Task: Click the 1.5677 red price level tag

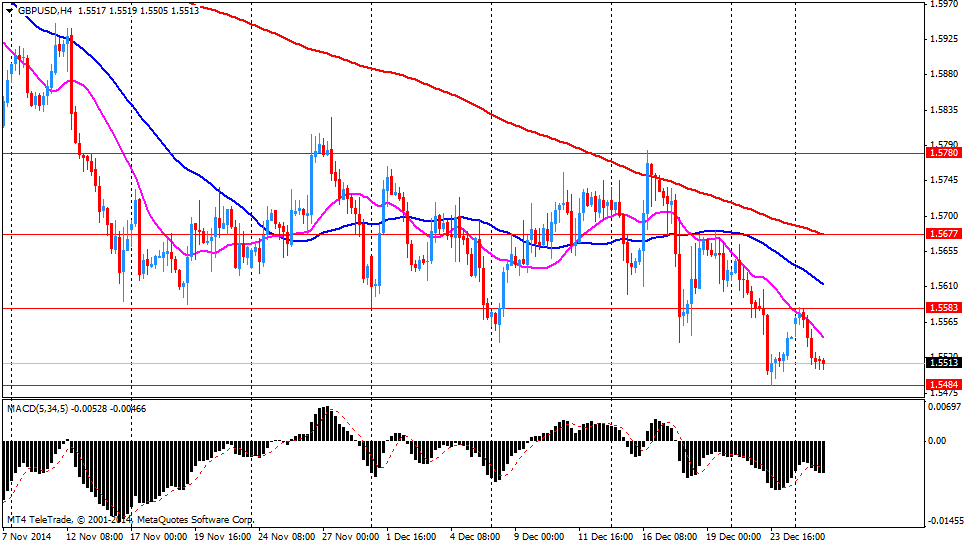Action: tap(943, 234)
